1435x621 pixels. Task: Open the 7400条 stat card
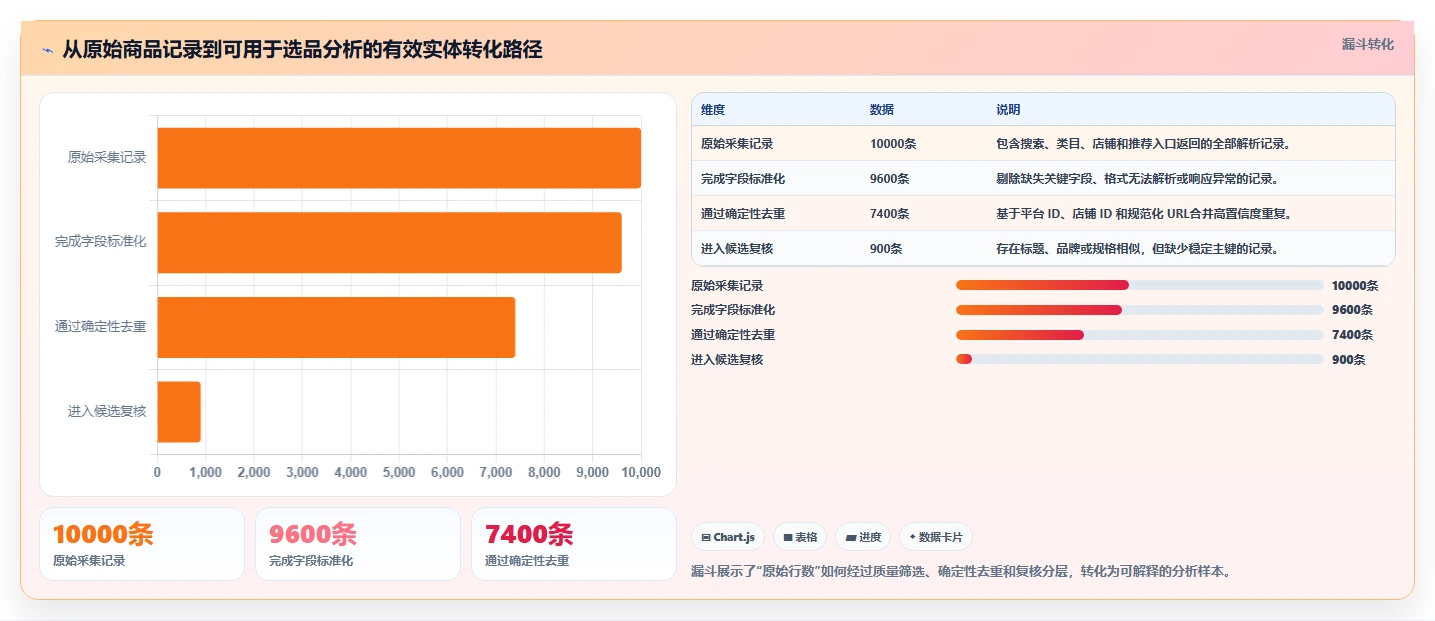tap(574, 544)
